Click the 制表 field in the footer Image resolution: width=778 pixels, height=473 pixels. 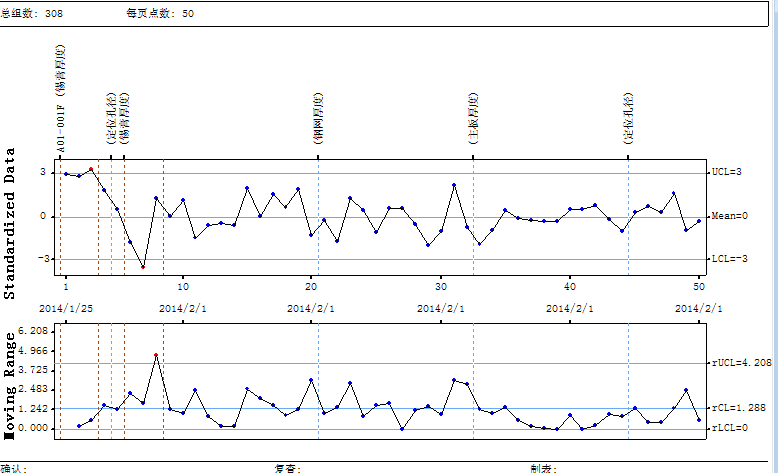[x=543, y=467]
